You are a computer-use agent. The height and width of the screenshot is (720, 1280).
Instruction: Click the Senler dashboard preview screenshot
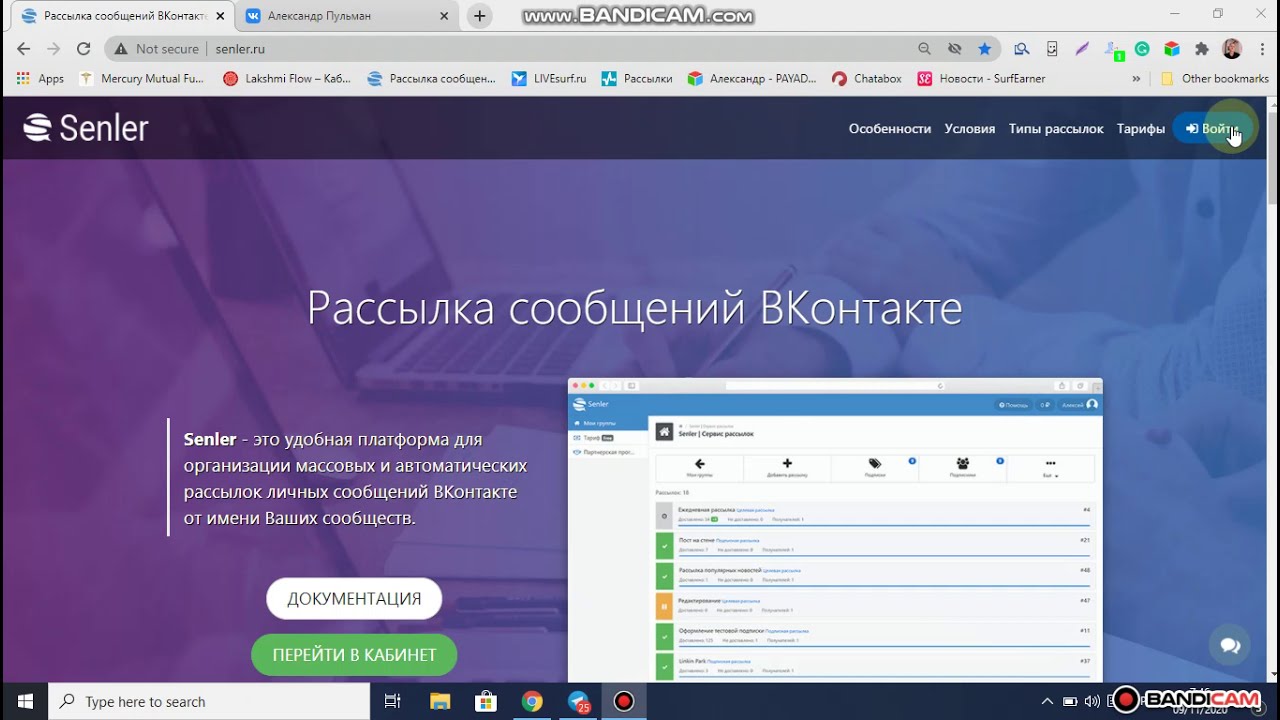835,530
